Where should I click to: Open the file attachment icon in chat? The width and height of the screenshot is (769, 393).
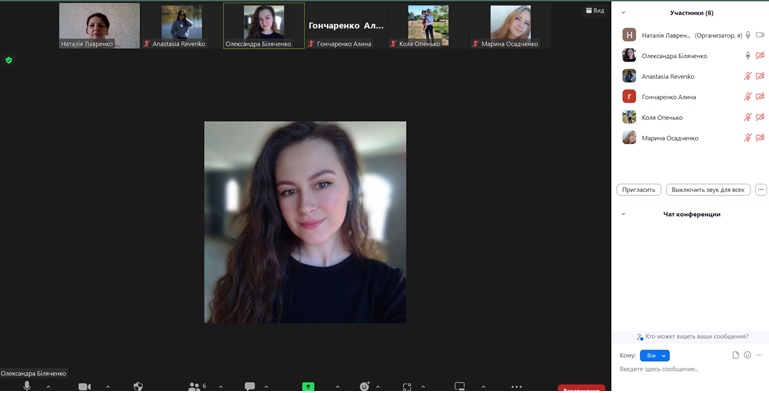(x=735, y=355)
